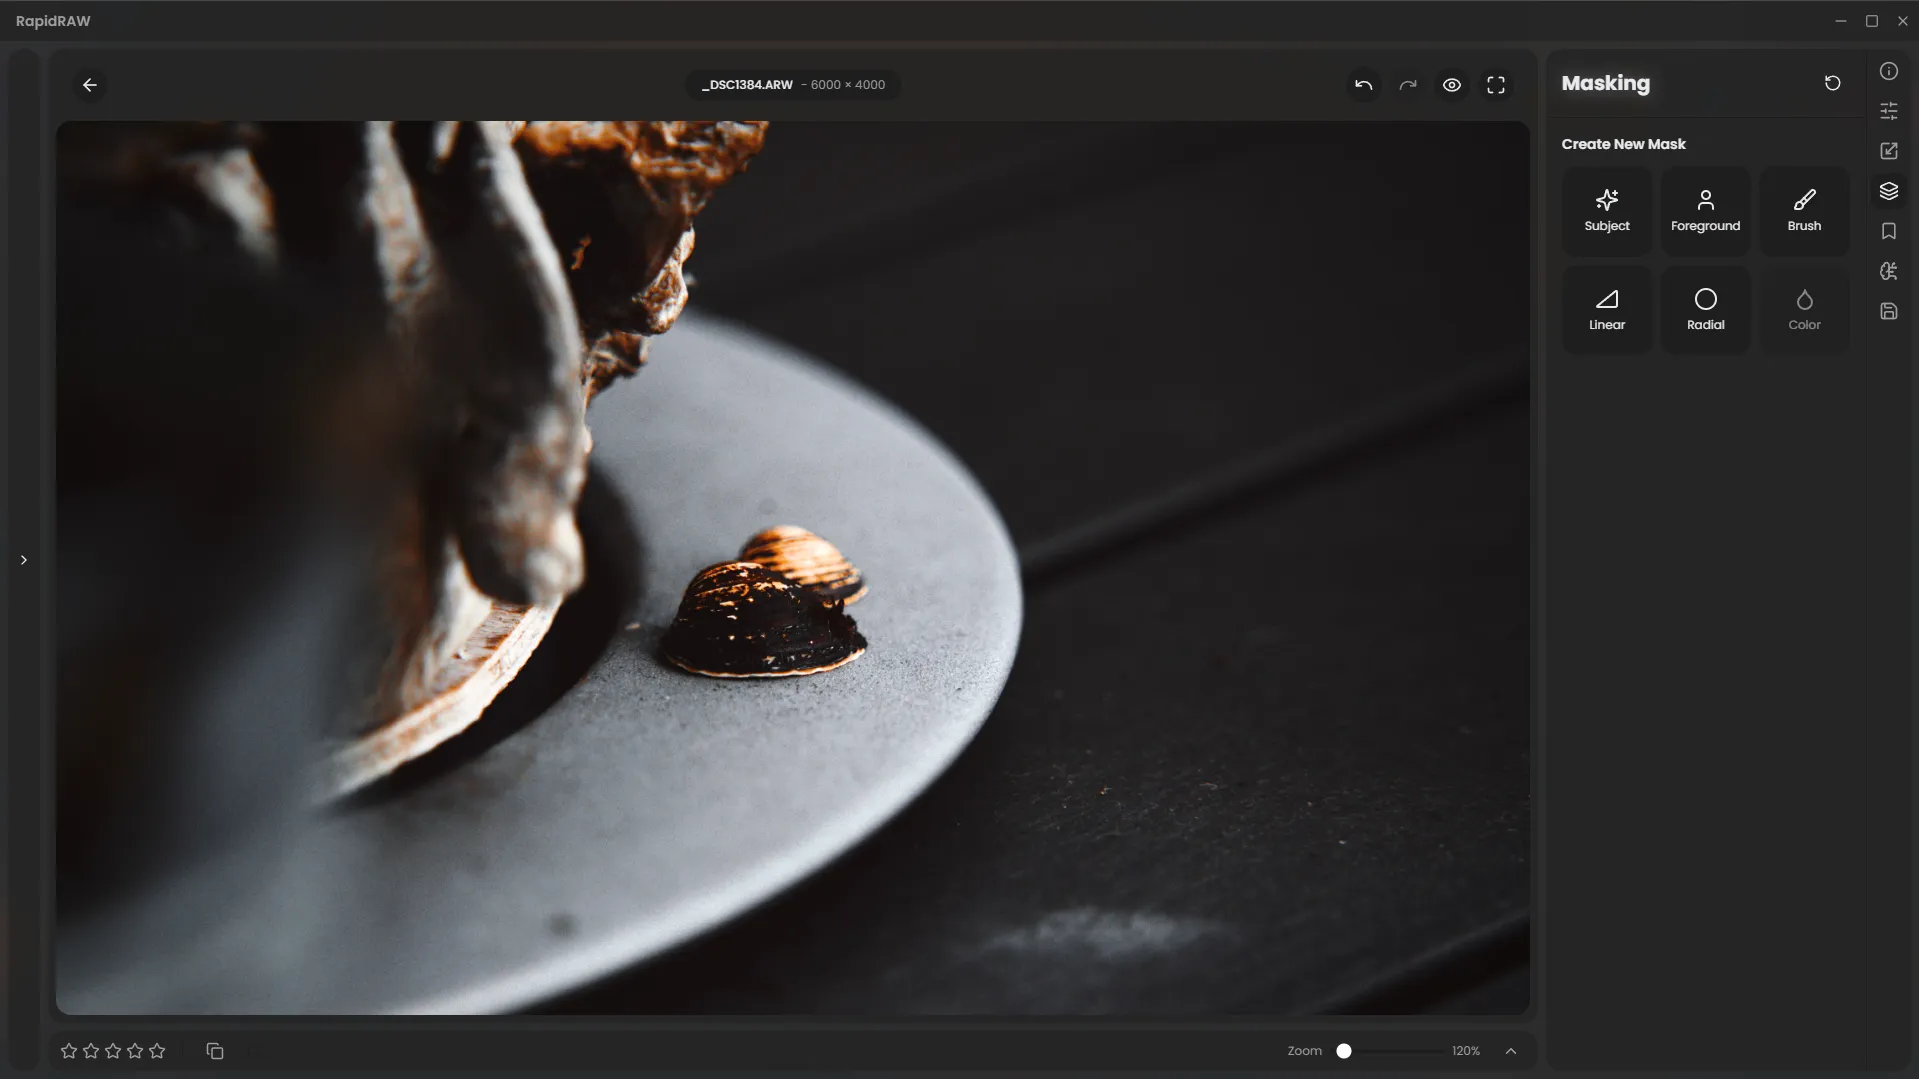Expand the left side panel
Viewport: 1919px width, 1079px height.
tap(24, 560)
